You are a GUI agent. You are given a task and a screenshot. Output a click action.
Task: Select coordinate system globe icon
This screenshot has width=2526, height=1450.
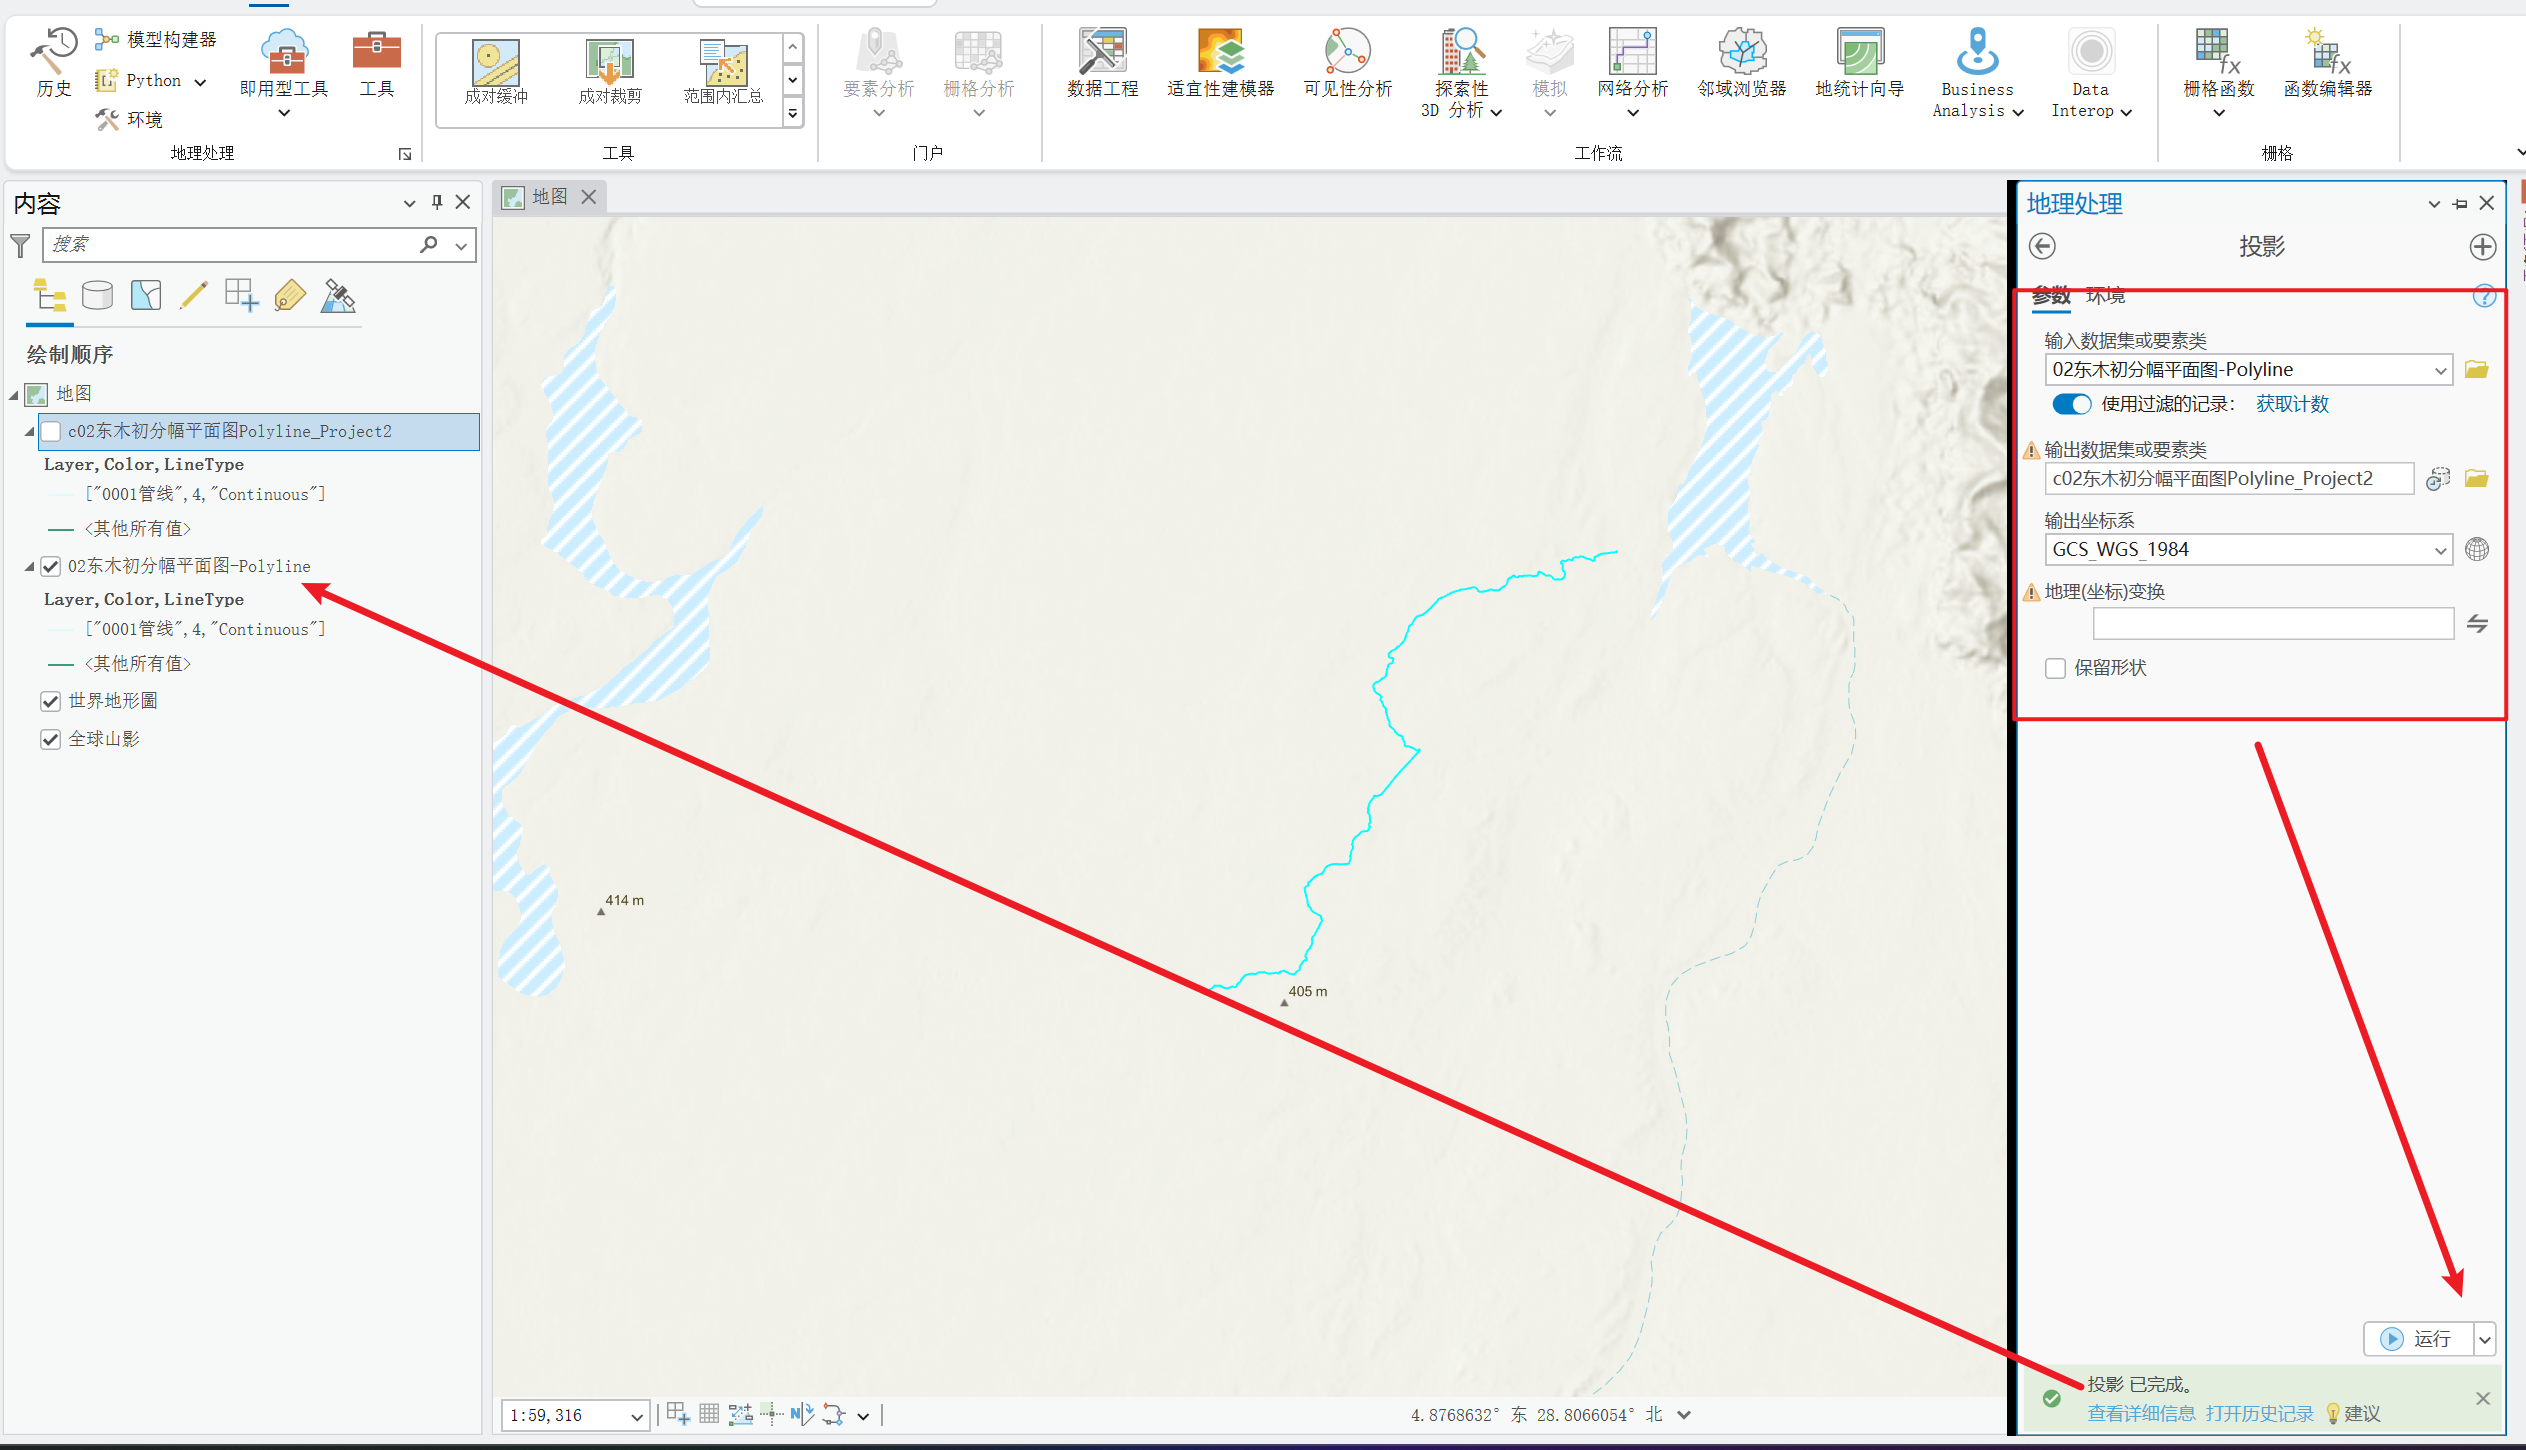pyautogui.click(x=2477, y=549)
